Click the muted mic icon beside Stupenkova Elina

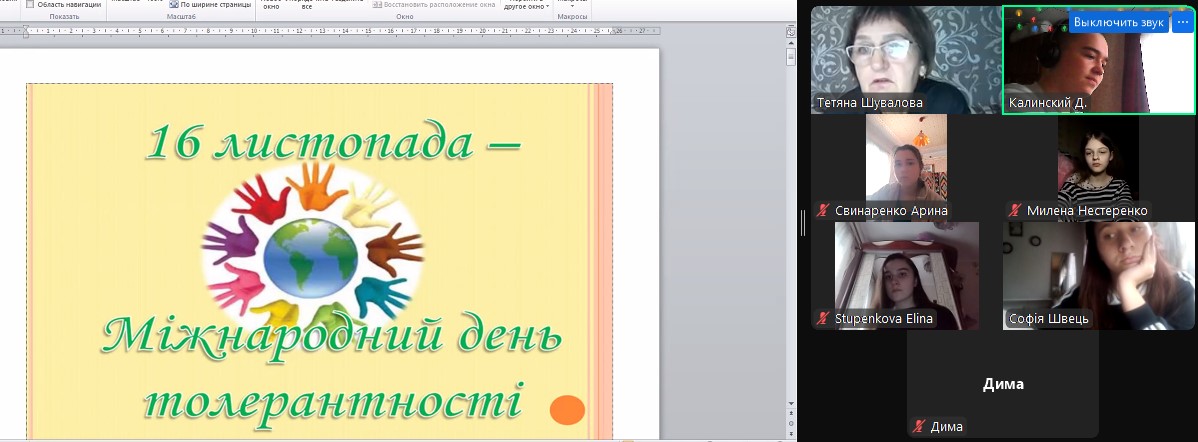823,319
